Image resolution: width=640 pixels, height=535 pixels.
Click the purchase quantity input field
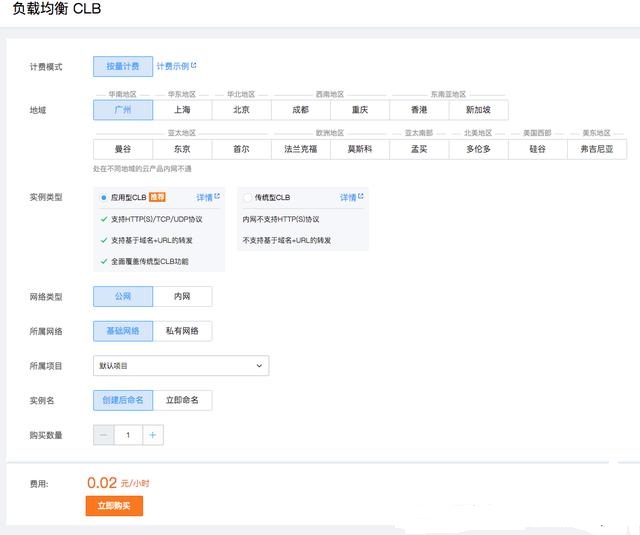[x=128, y=435]
